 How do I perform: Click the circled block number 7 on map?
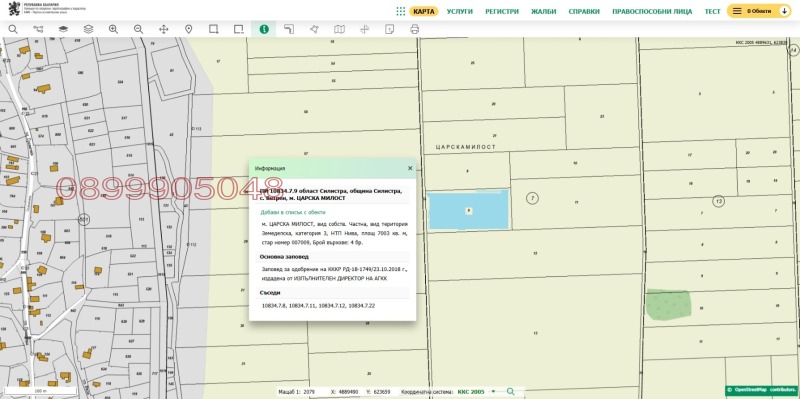click(532, 198)
